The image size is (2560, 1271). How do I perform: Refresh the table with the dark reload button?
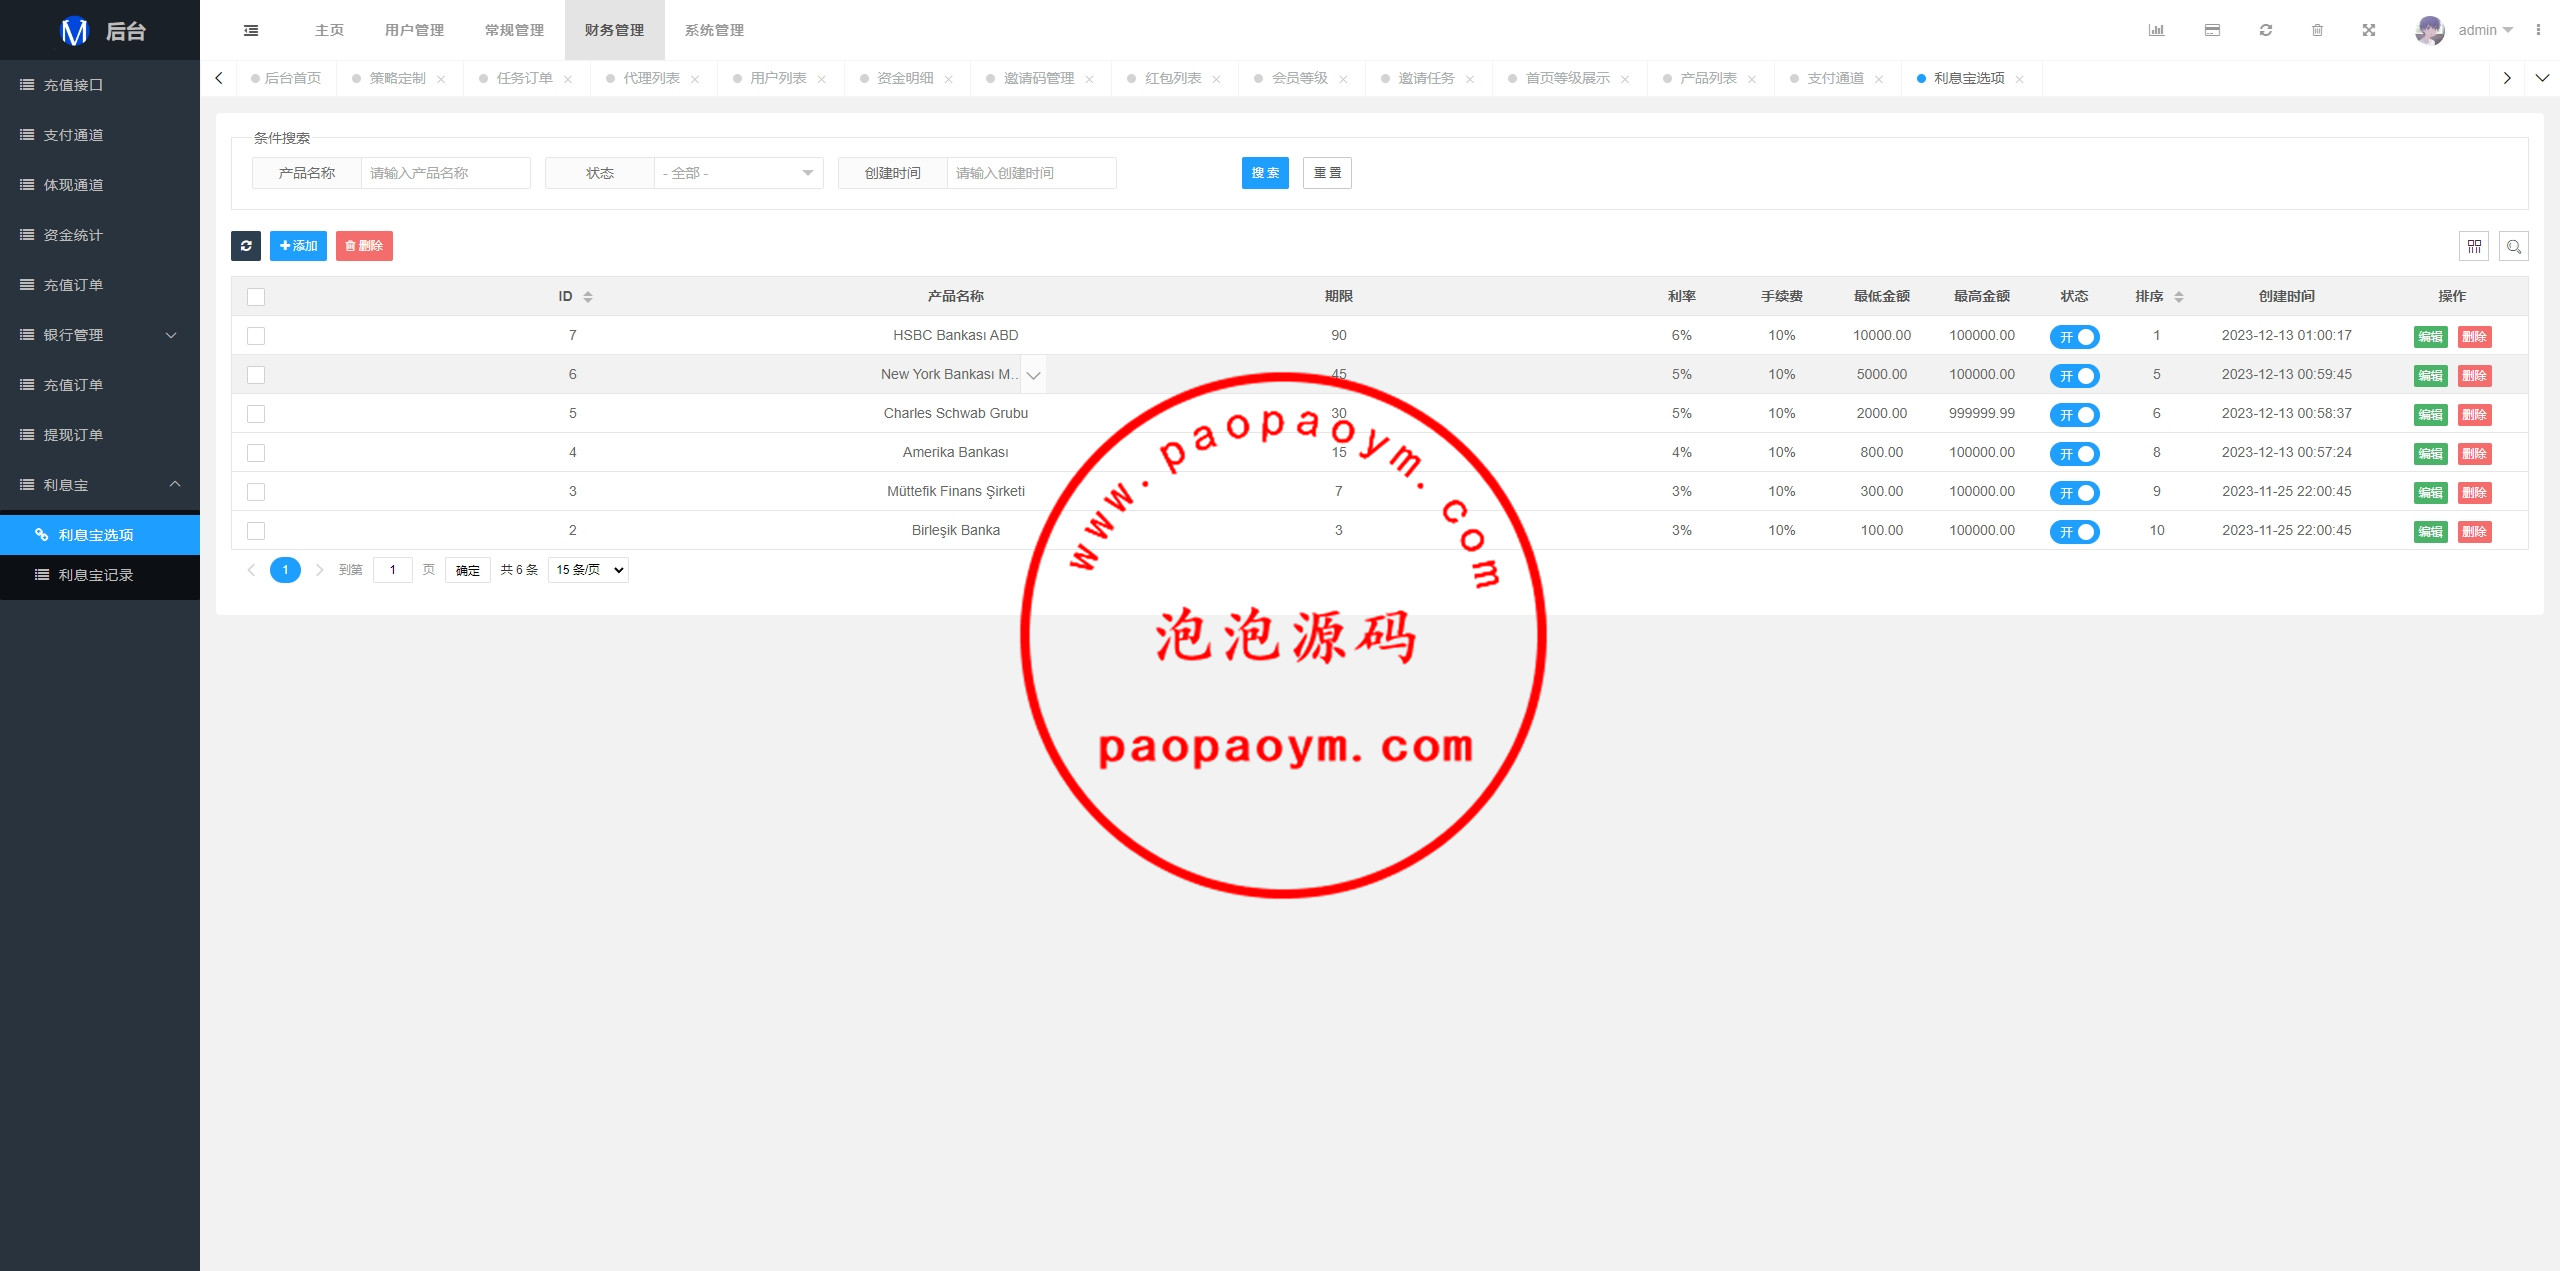246,246
